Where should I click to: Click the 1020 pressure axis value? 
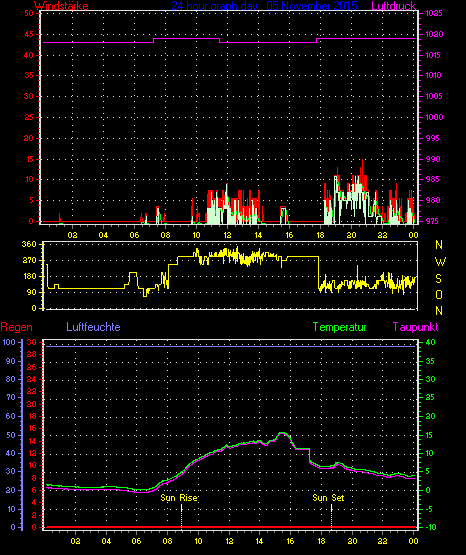point(434,34)
